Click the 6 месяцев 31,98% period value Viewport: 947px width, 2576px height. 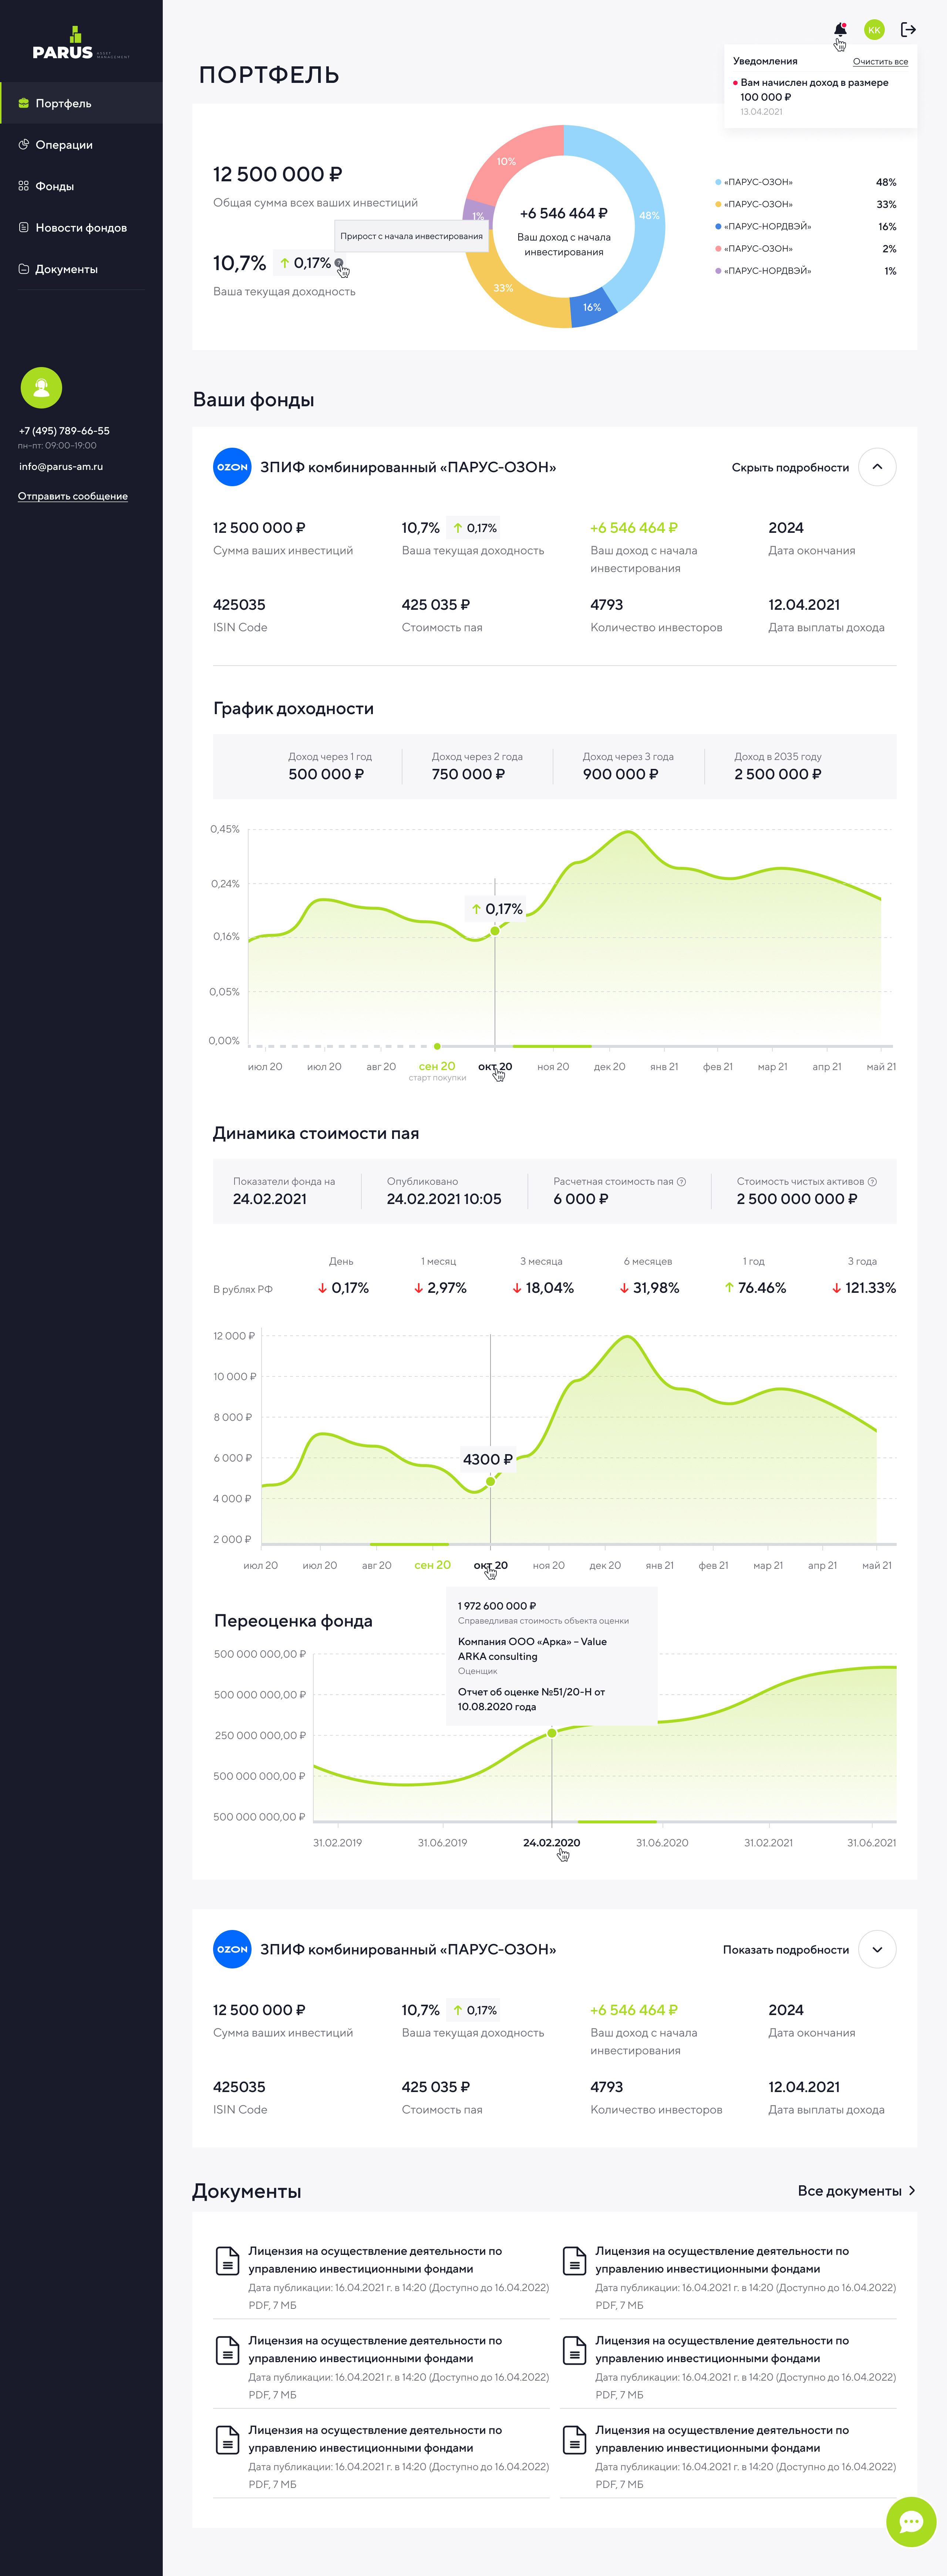pos(649,1288)
